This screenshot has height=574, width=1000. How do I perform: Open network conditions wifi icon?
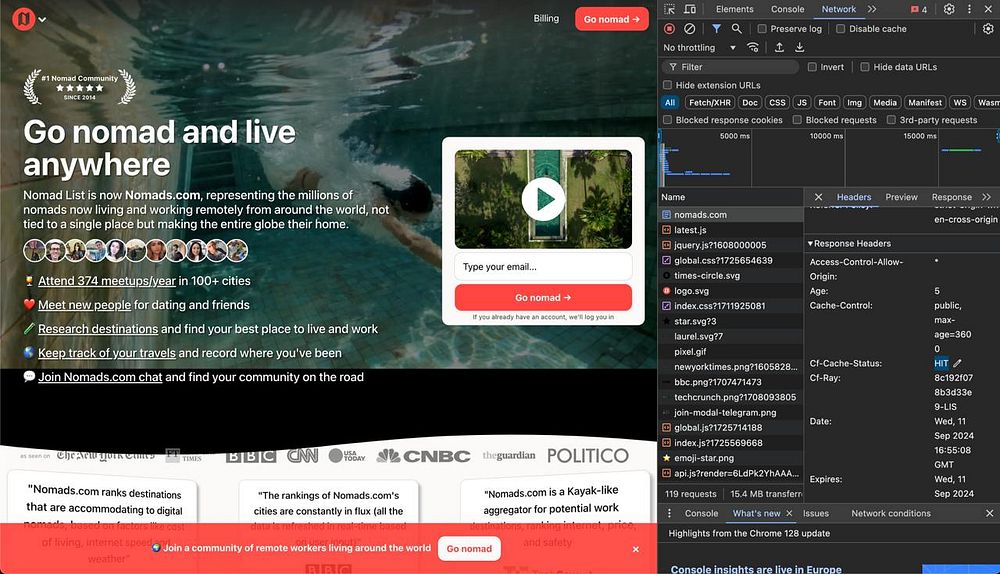(753, 48)
